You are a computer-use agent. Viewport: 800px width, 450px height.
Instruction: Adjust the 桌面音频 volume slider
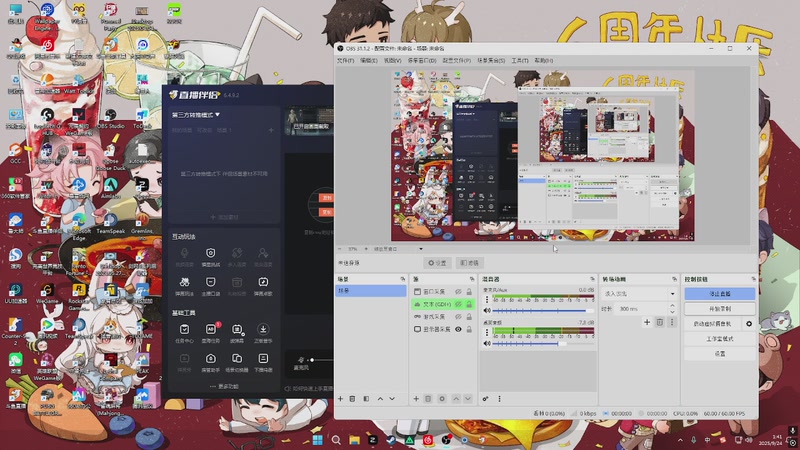(x=543, y=343)
